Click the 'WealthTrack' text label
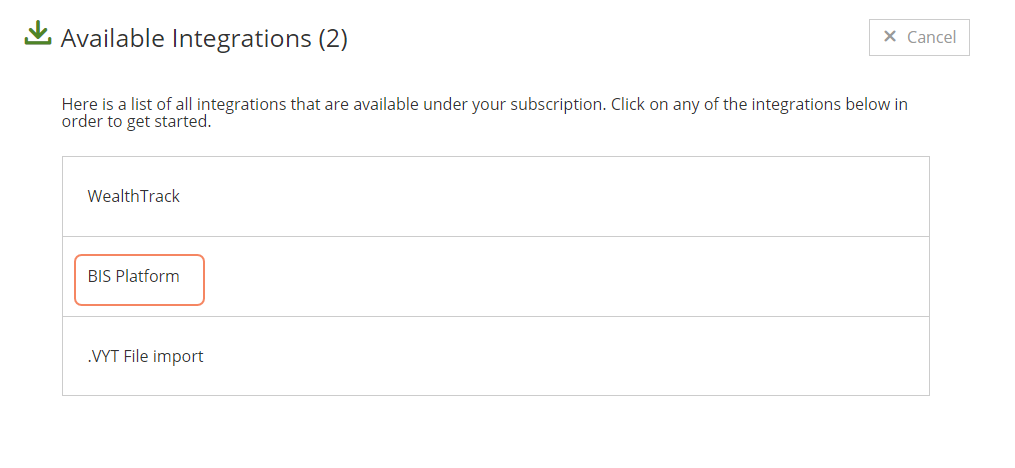This screenshot has height=468, width=1015. tap(133, 196)
